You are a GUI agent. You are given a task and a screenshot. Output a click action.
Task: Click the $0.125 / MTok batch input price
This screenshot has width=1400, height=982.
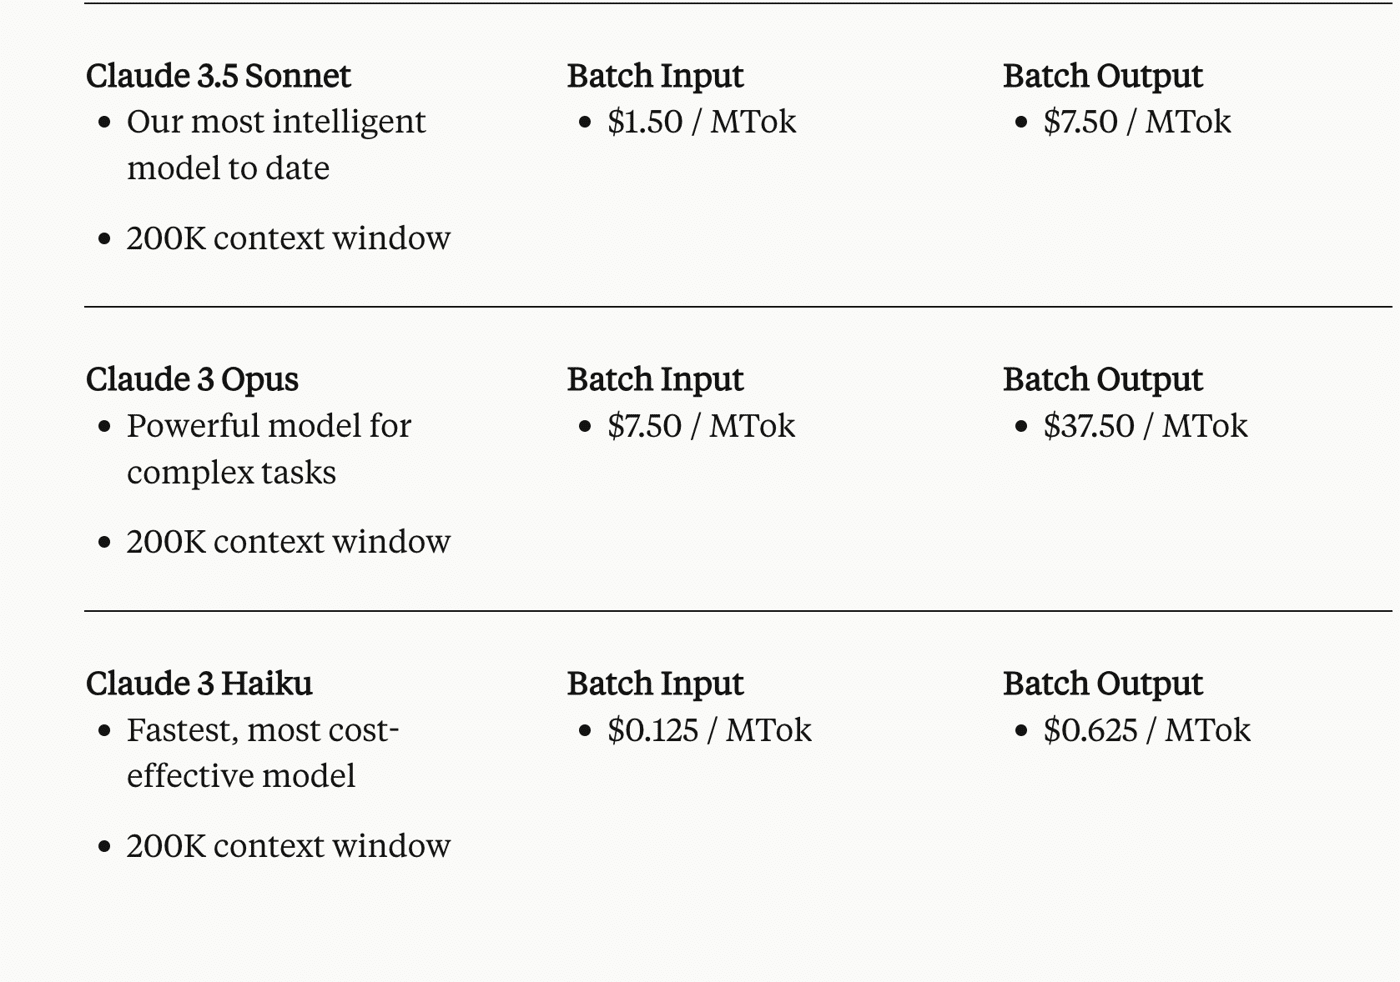pyautogui.click(x=710, y=730)
